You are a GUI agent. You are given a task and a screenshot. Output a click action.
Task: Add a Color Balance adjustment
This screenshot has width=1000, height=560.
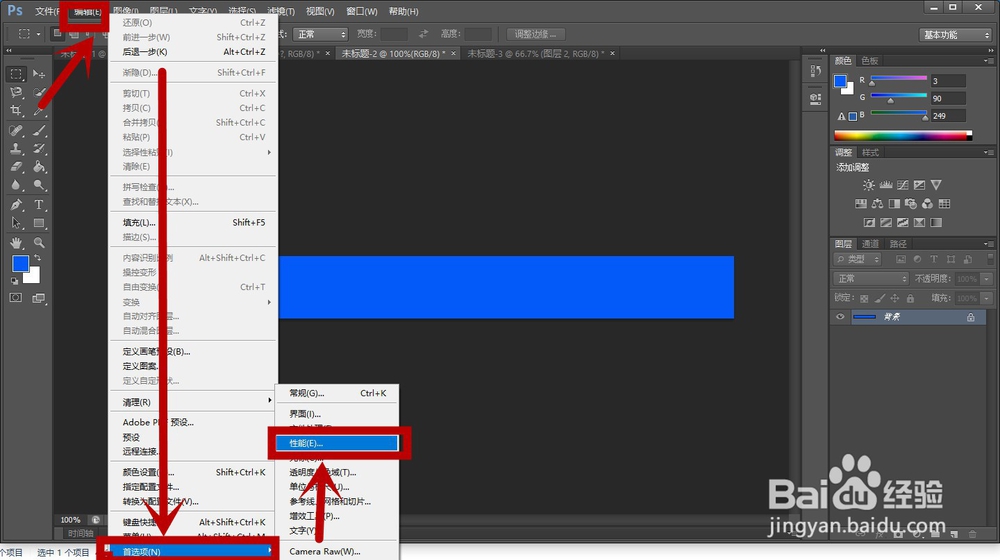(878, 204)
